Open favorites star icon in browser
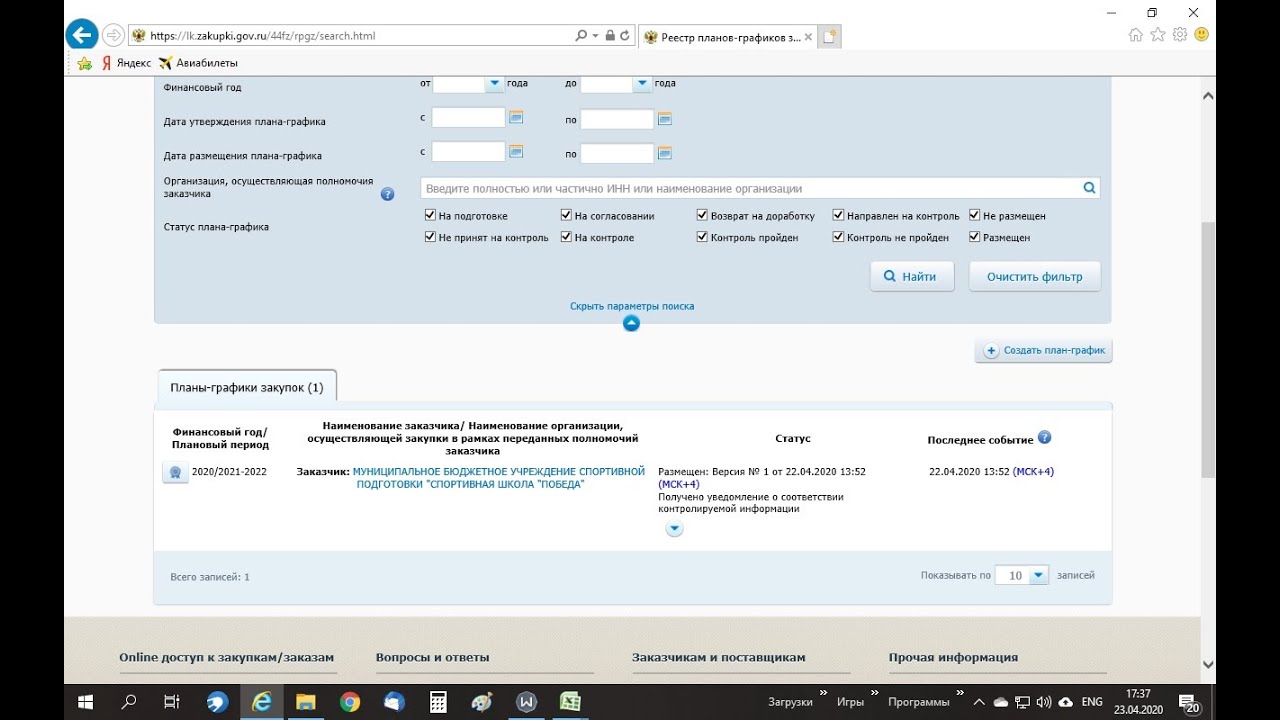Screen dimensions: 1280x720 1157,35
